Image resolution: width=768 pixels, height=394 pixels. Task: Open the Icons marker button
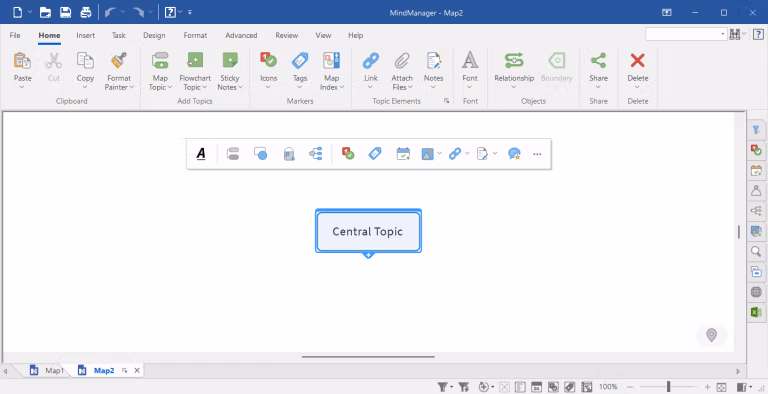click(268, 60)
